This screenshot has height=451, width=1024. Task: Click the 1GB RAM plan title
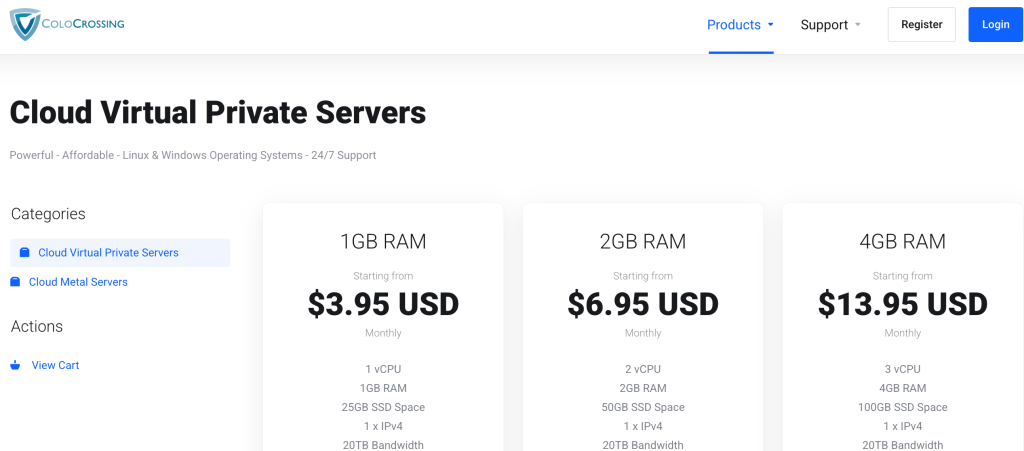tap(383, 241)
